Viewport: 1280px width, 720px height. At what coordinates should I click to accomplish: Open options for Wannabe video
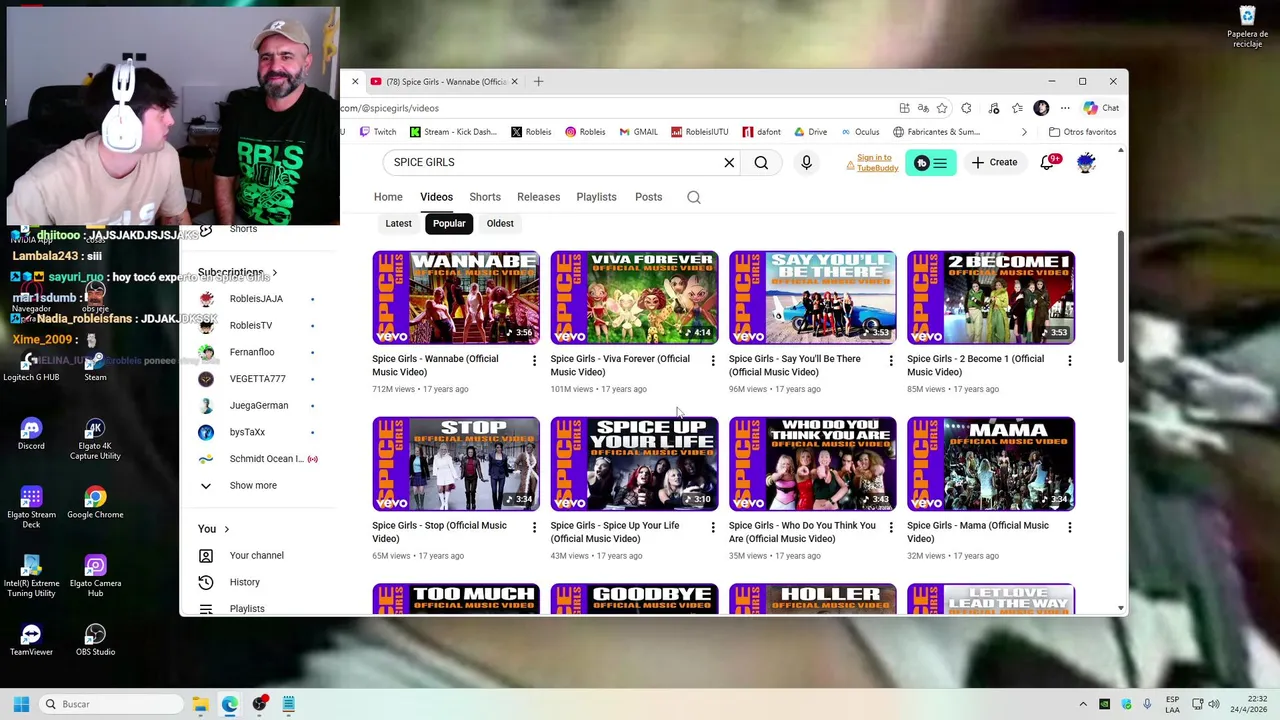[x=534, y=360]
